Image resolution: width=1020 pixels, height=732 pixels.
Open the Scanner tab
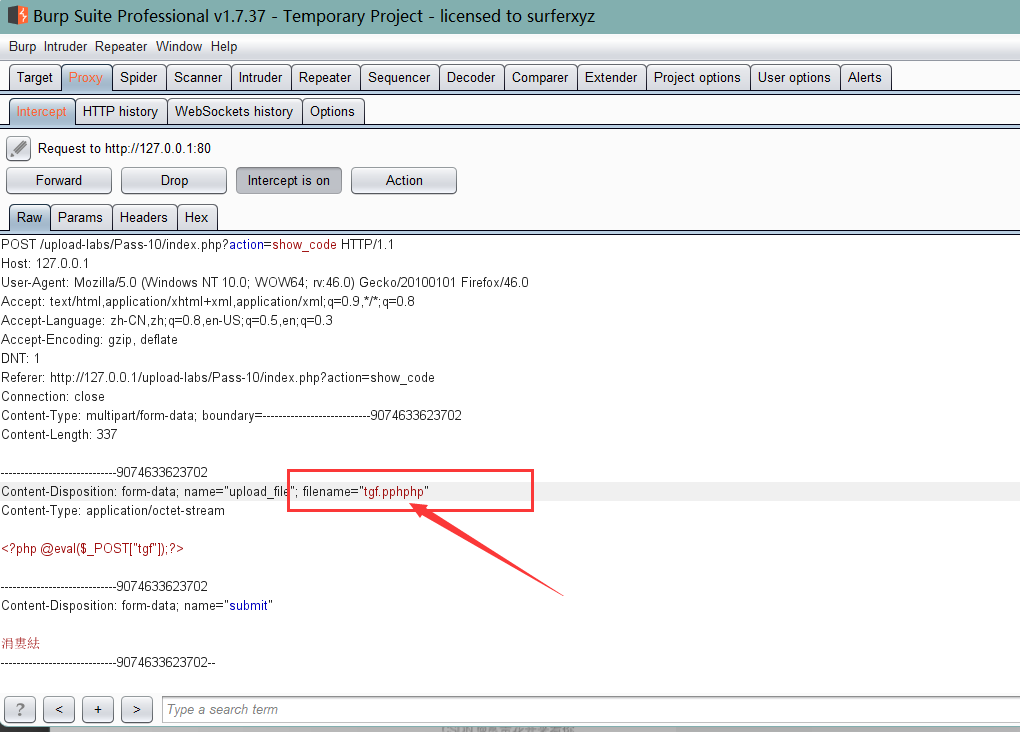(198, 77)
